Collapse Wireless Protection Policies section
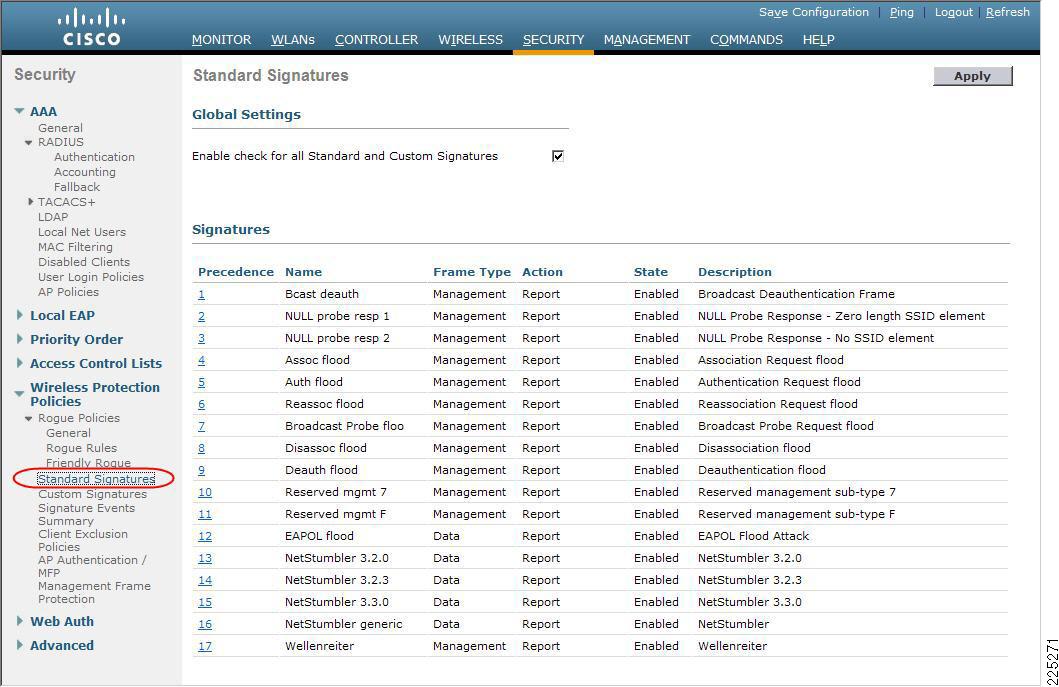This screenshot has height=687, width=1059. (x=20, y=393)
